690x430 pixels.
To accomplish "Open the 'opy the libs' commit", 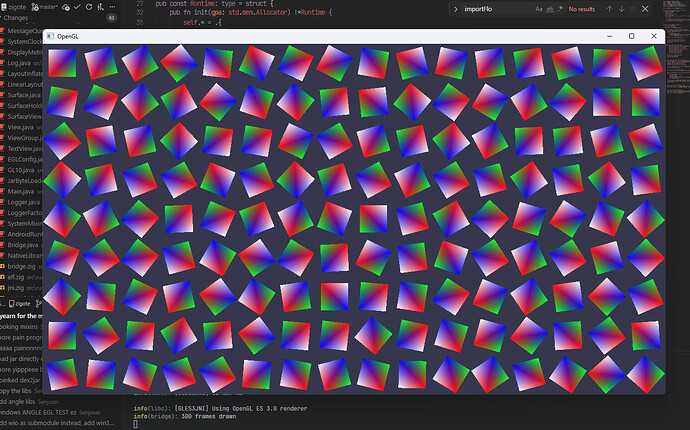I will pyautogui.click(x=21, y=391).
